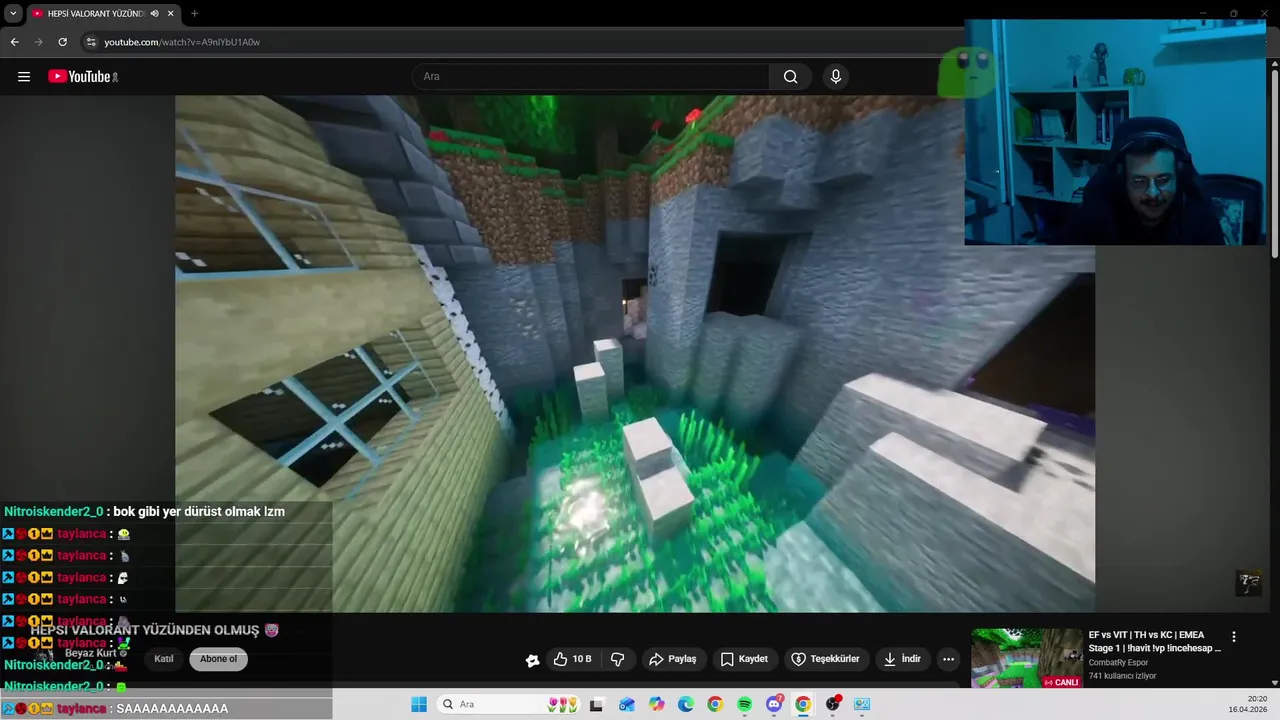Click the 'SAAAAAAAAAAAA' chat message

[172, 708]
